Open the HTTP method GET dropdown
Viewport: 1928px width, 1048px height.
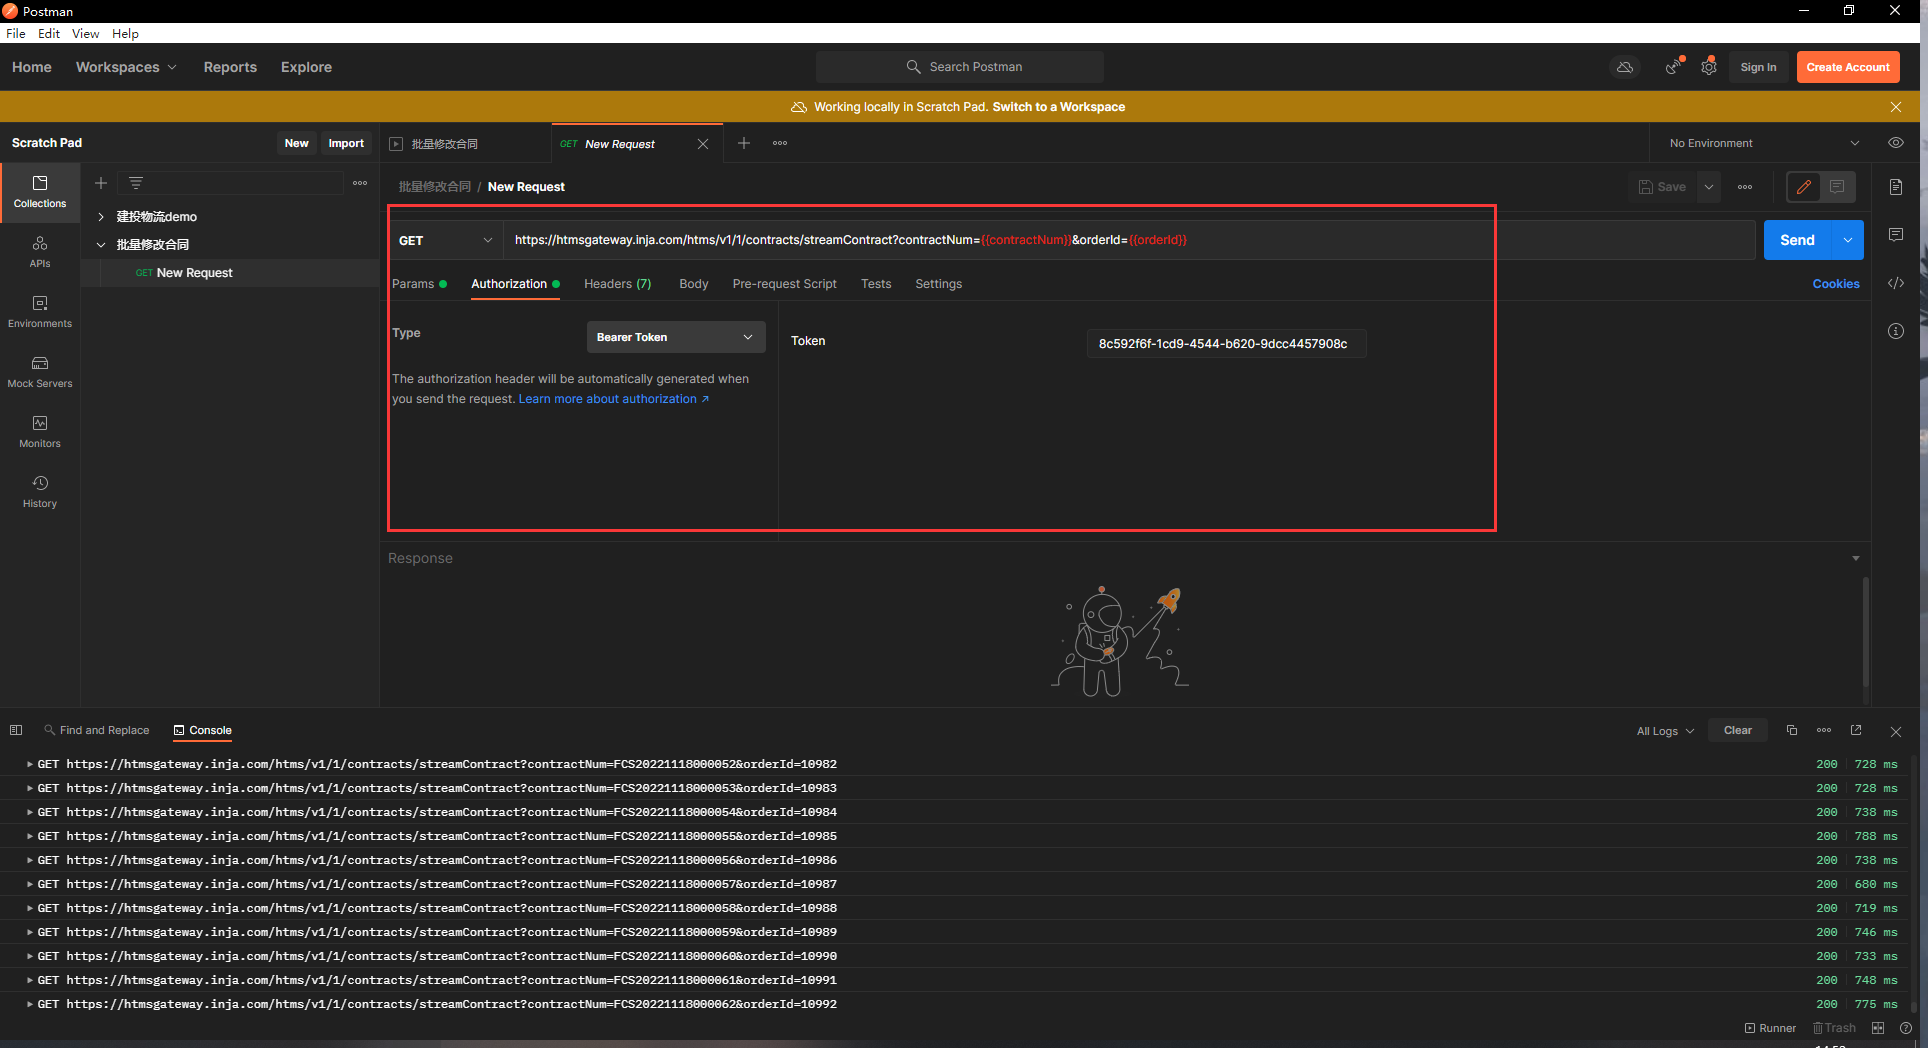[446, 240]
